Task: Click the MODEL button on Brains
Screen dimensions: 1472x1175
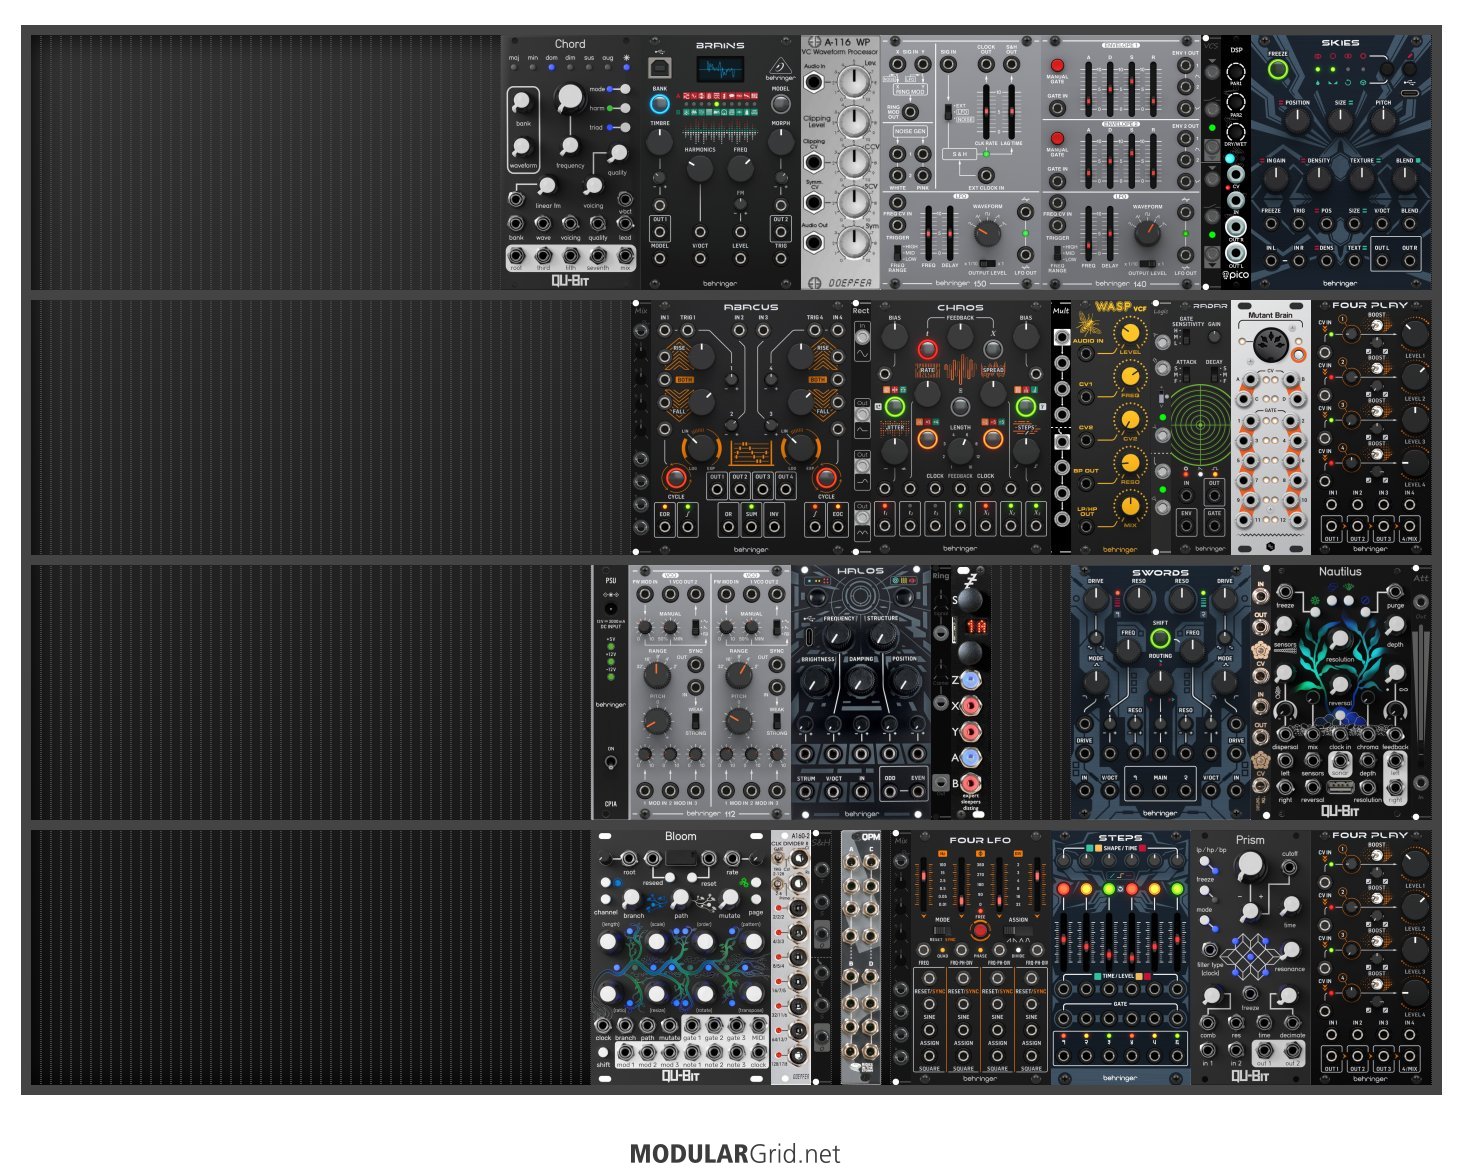Action: tap(781, 103)
